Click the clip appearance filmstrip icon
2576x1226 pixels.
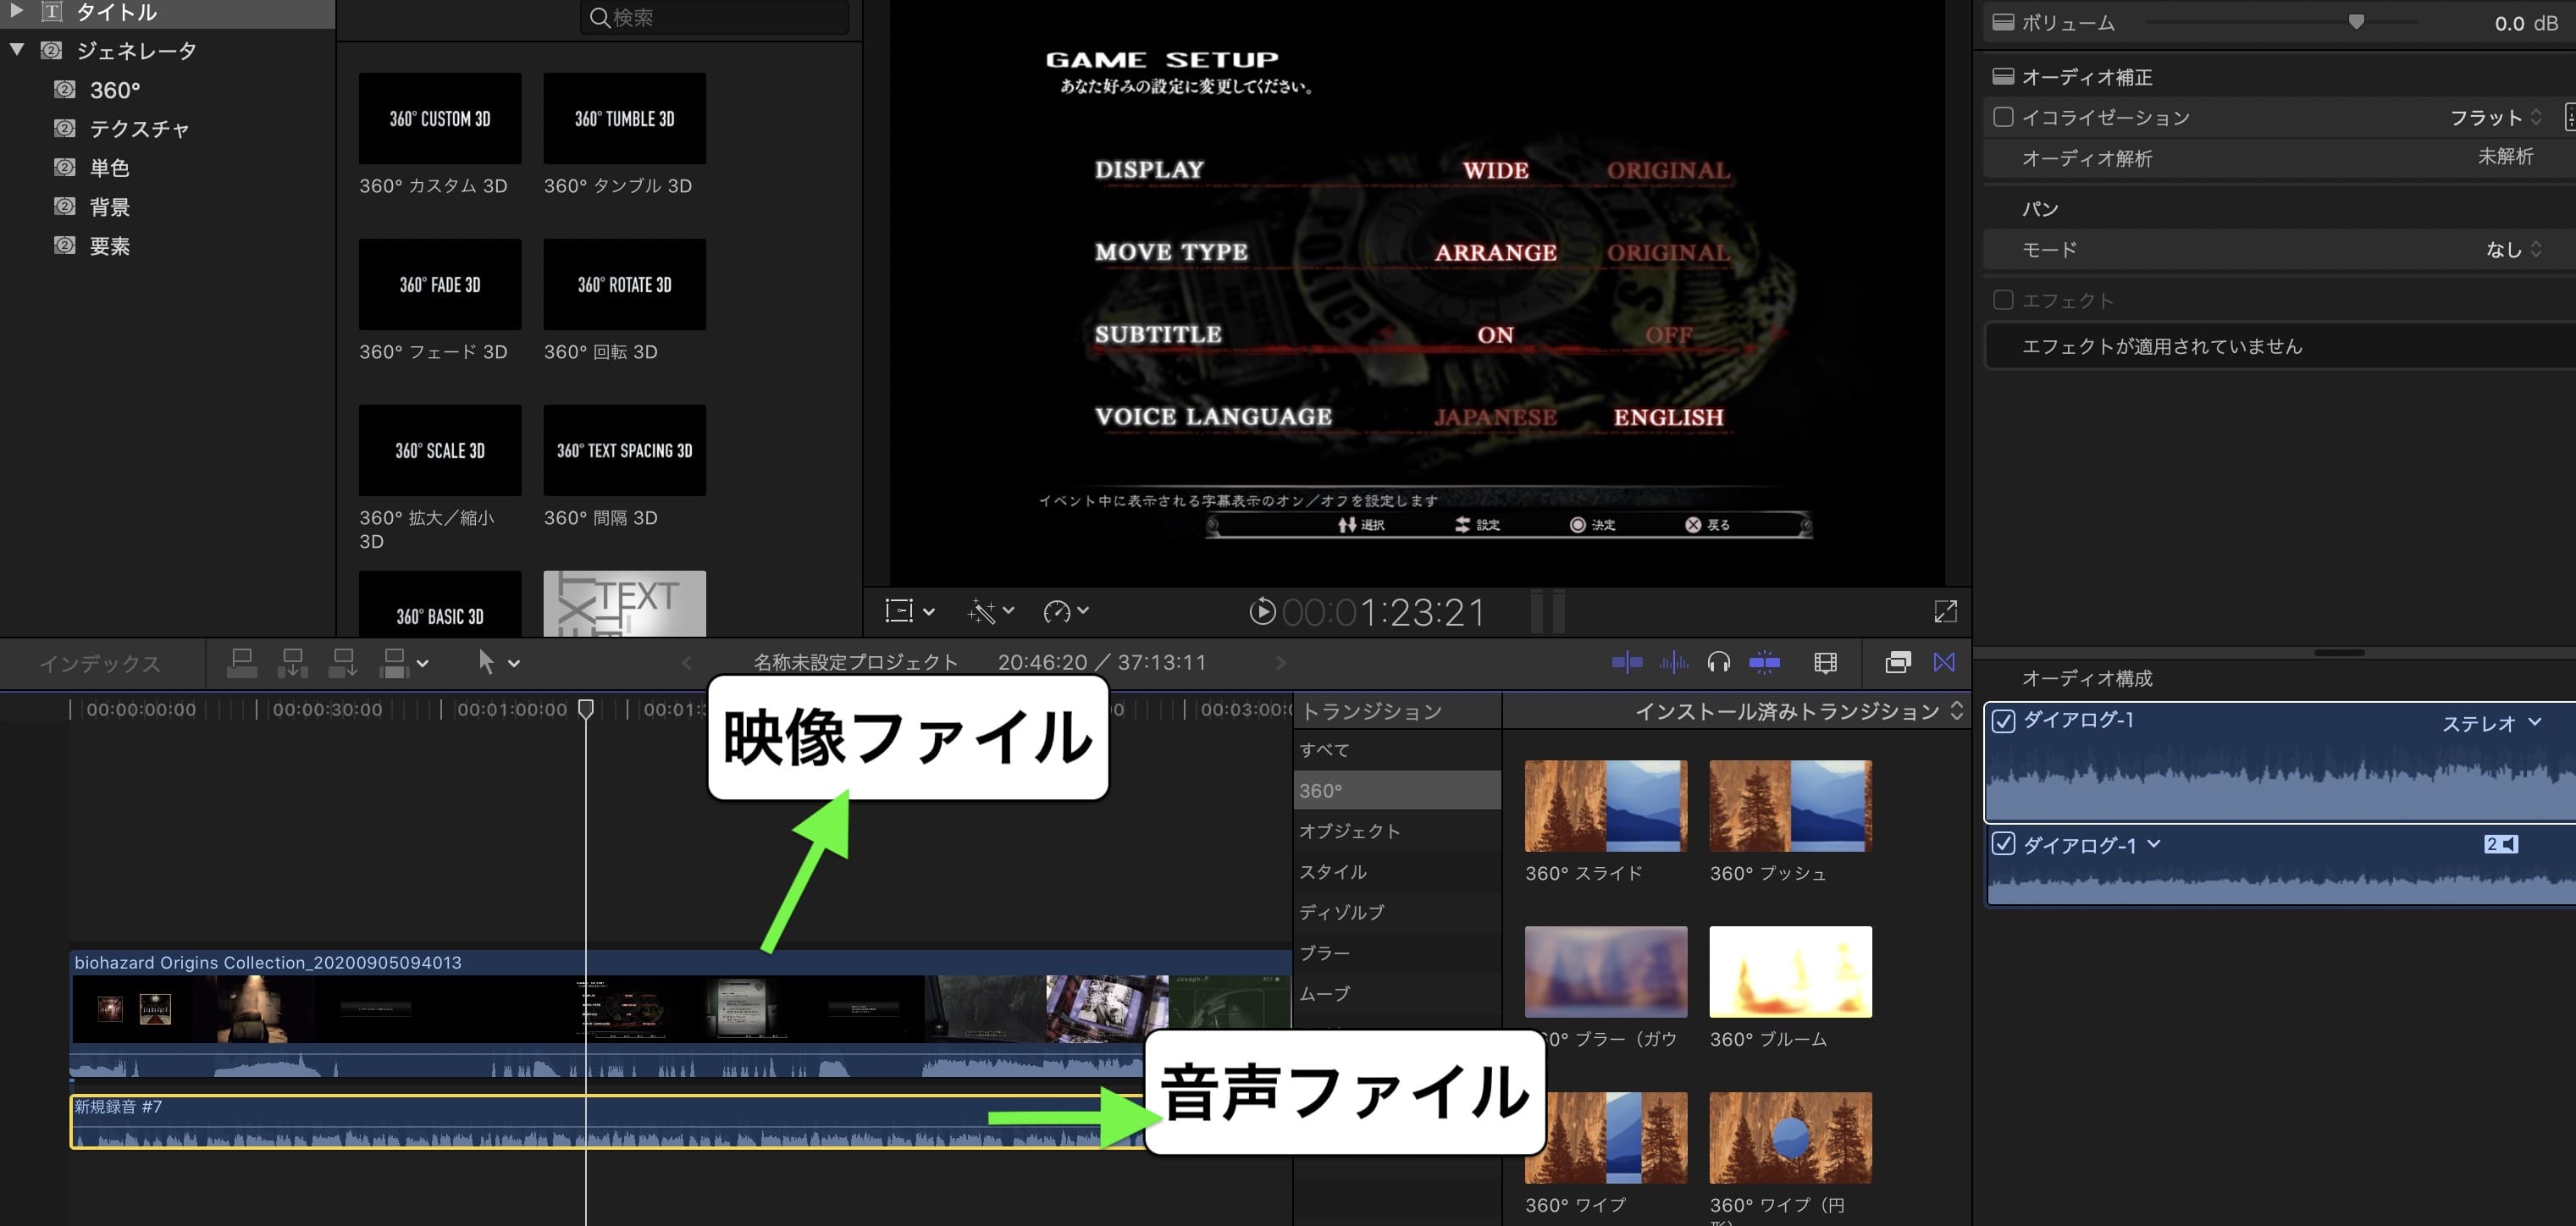[1825, 662]
